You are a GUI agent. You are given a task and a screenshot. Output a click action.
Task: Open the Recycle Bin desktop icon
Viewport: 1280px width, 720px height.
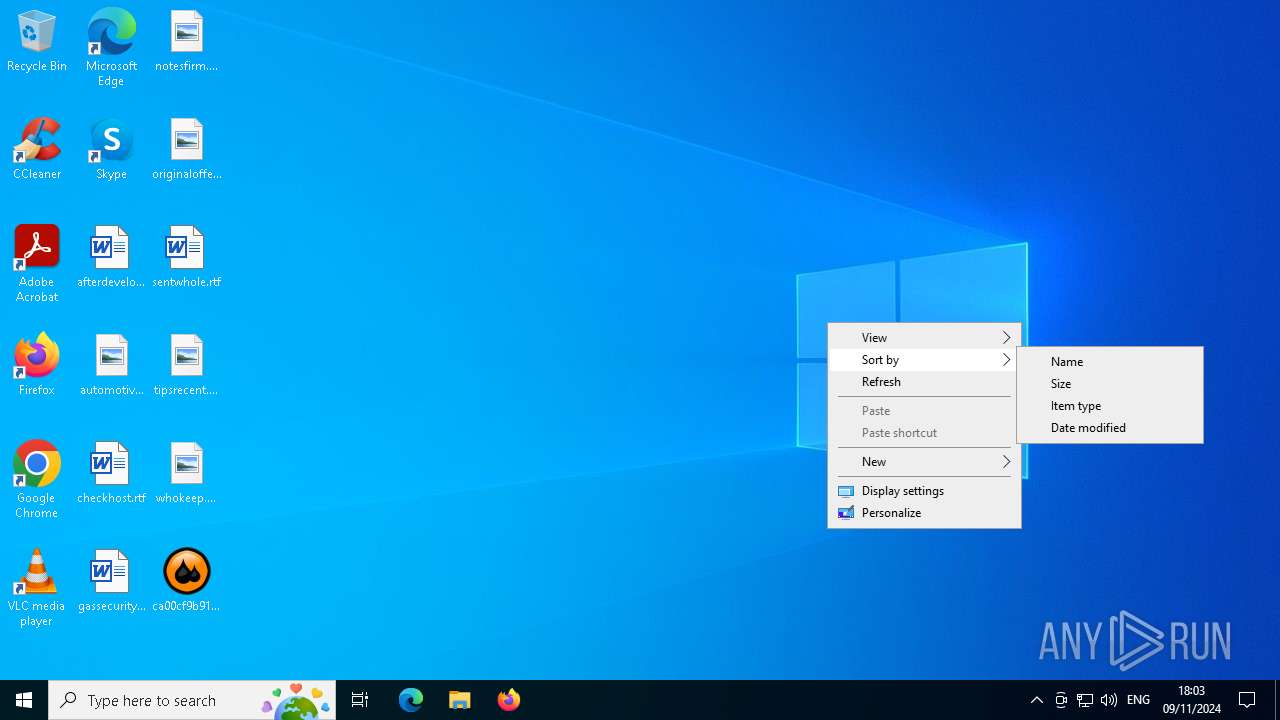coord(37,42)
